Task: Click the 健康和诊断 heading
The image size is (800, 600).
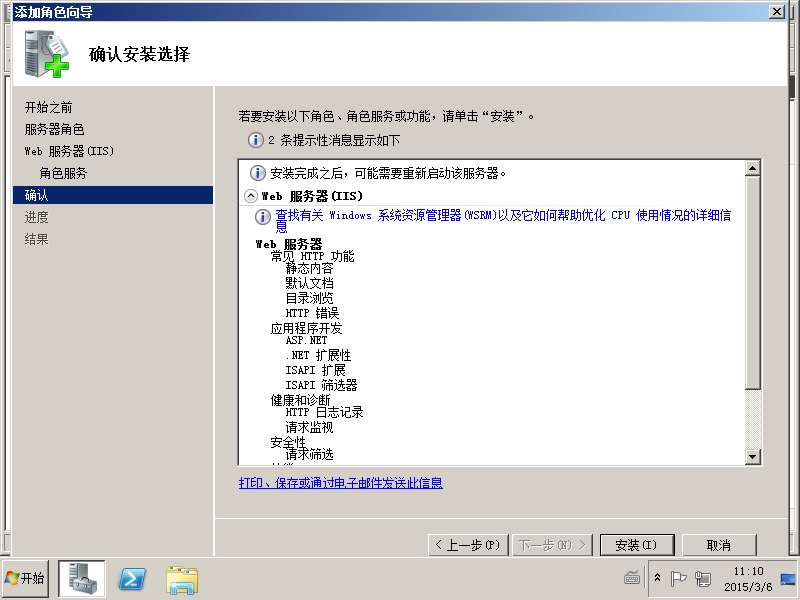Action: pos(301,400)
